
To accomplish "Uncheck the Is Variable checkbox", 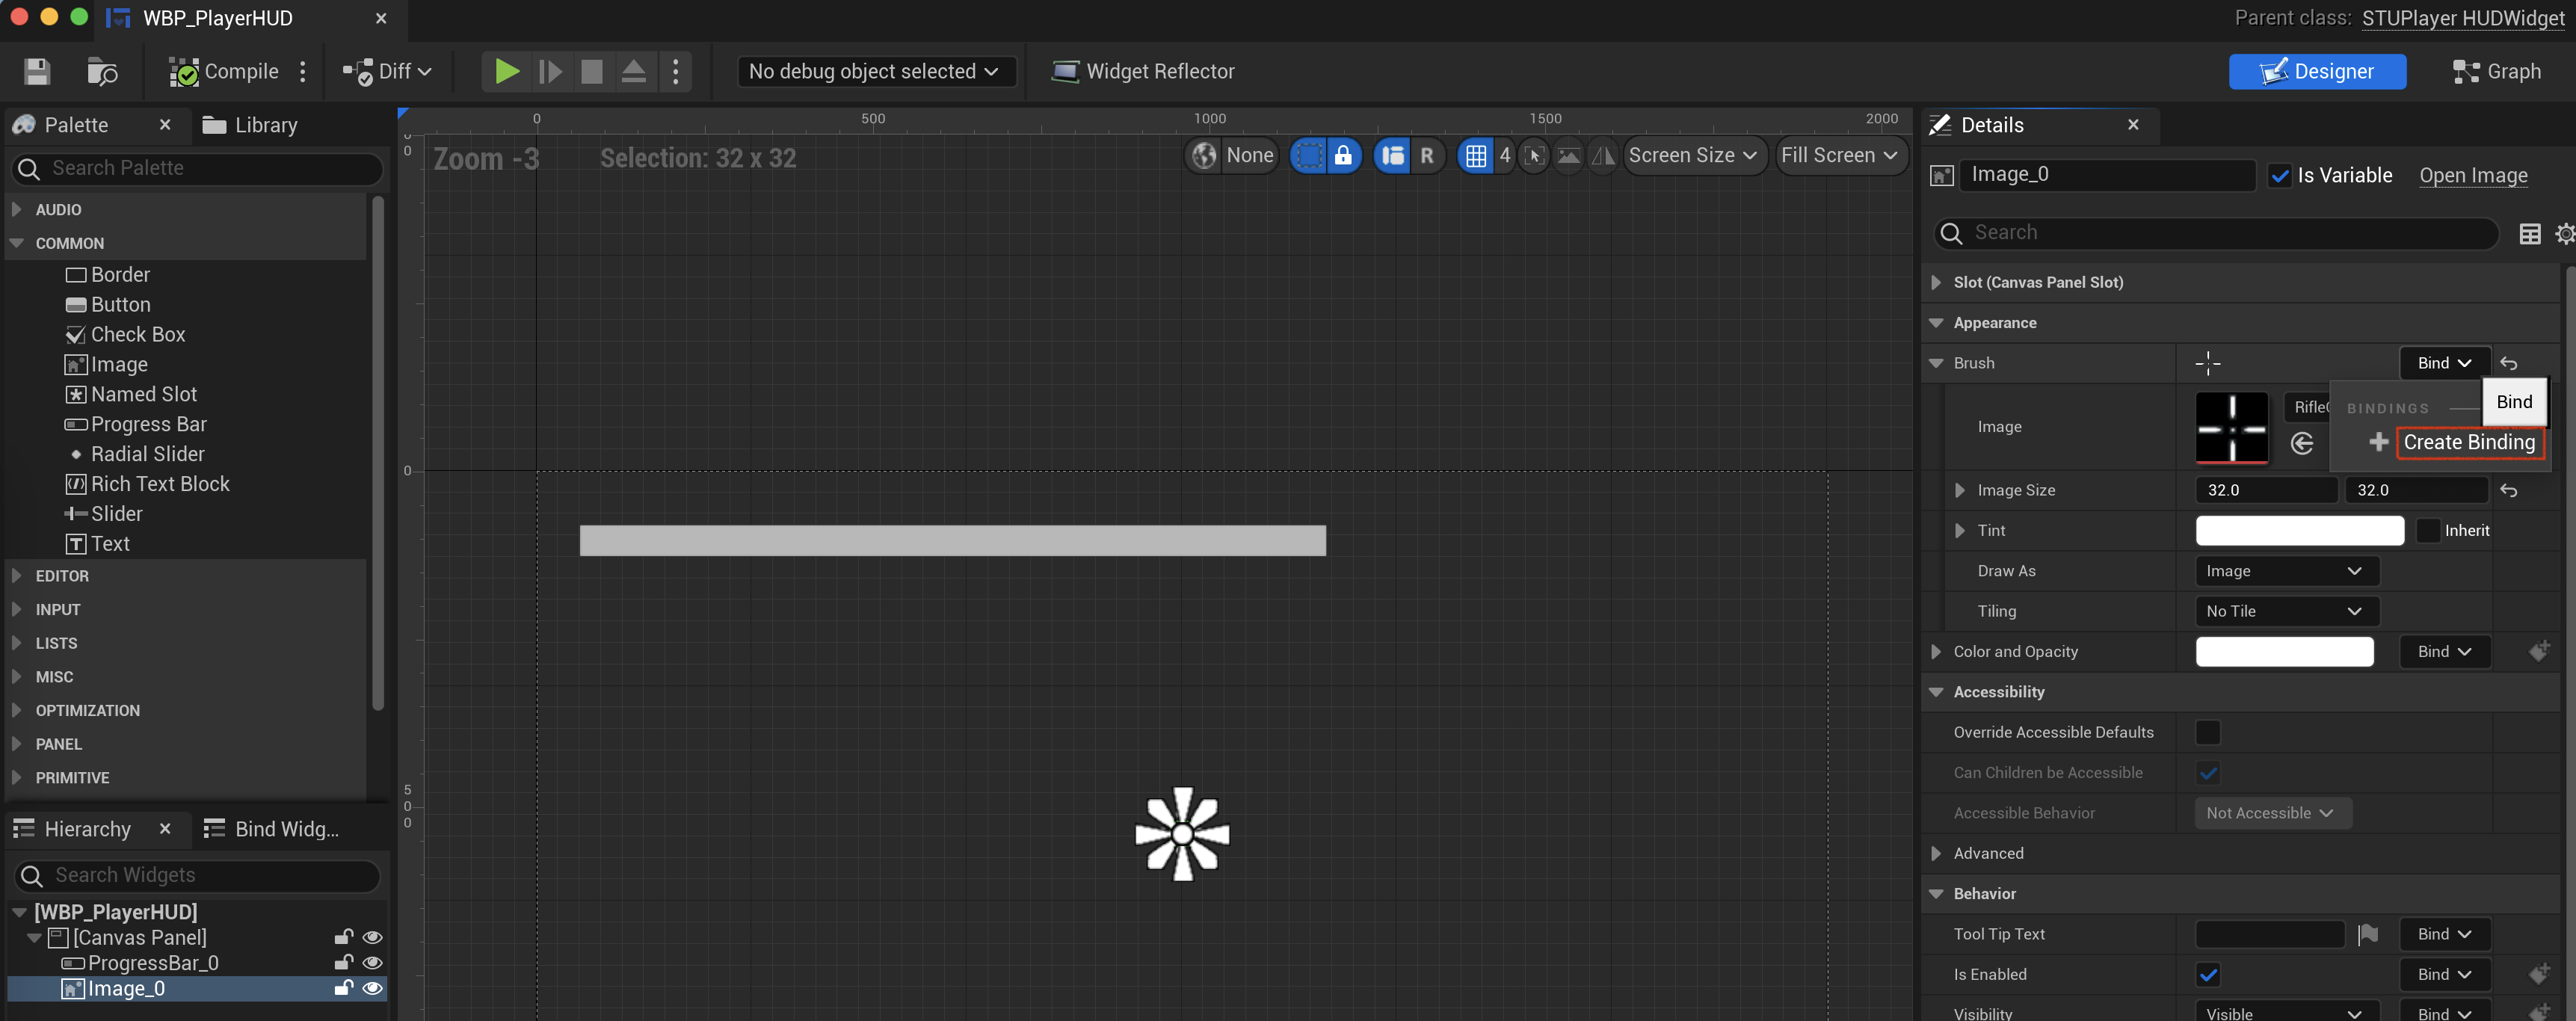I will [x=2280, y=176].
